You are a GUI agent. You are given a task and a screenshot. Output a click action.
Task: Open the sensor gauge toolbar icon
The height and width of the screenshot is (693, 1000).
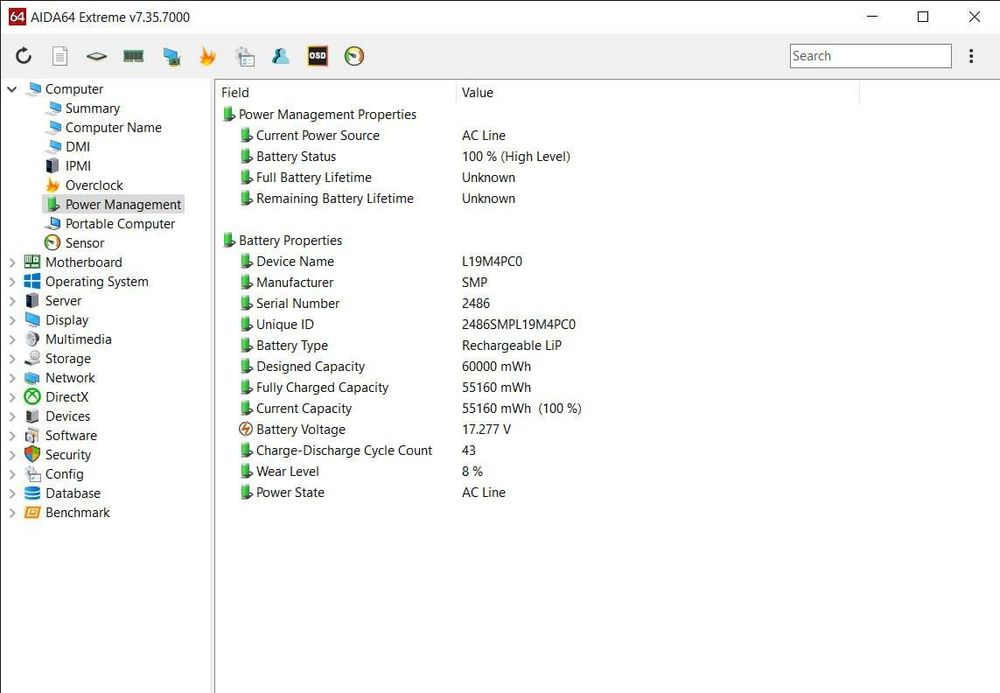(x=354, y=56)
